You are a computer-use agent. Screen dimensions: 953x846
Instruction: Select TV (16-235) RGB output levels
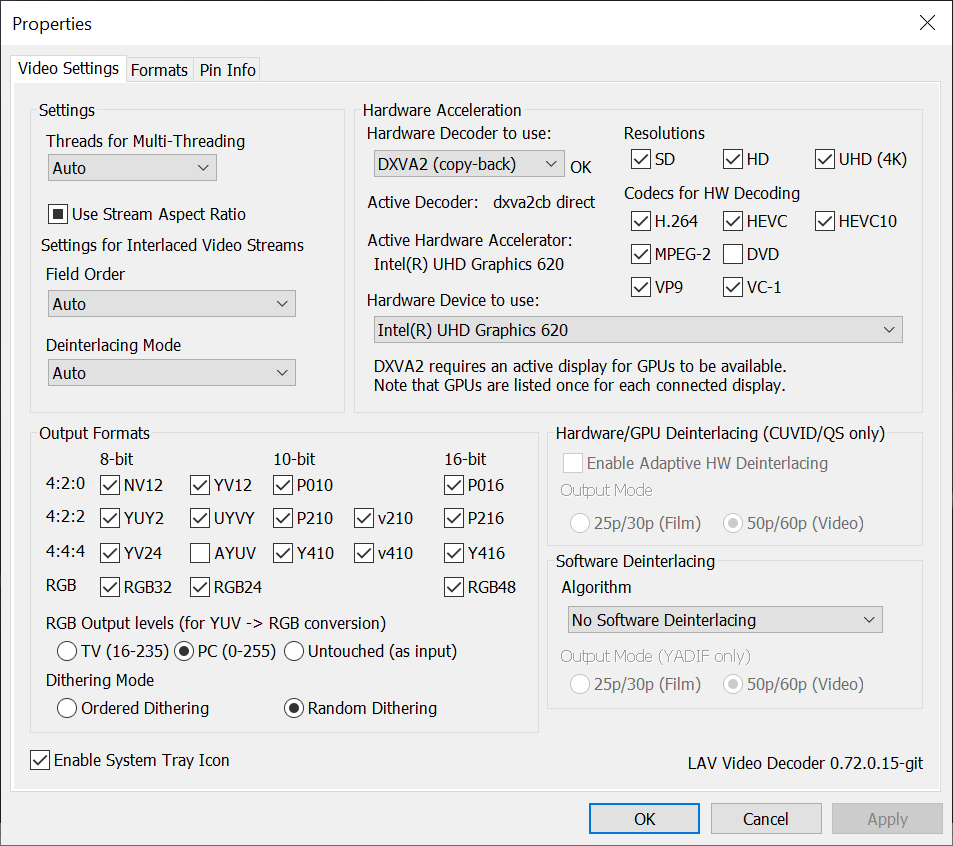point(66,651)
